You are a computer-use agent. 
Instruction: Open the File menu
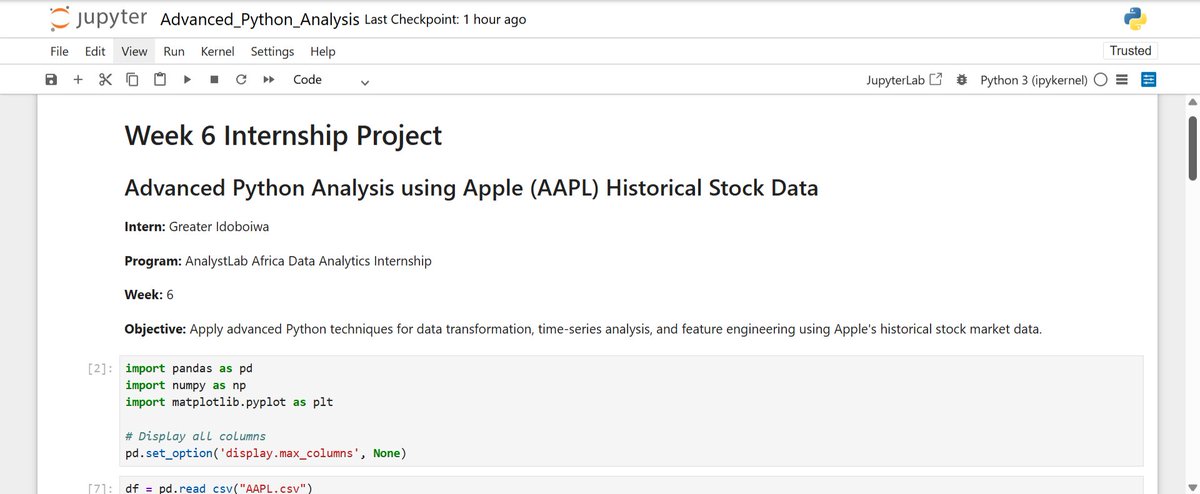(59, 51)
